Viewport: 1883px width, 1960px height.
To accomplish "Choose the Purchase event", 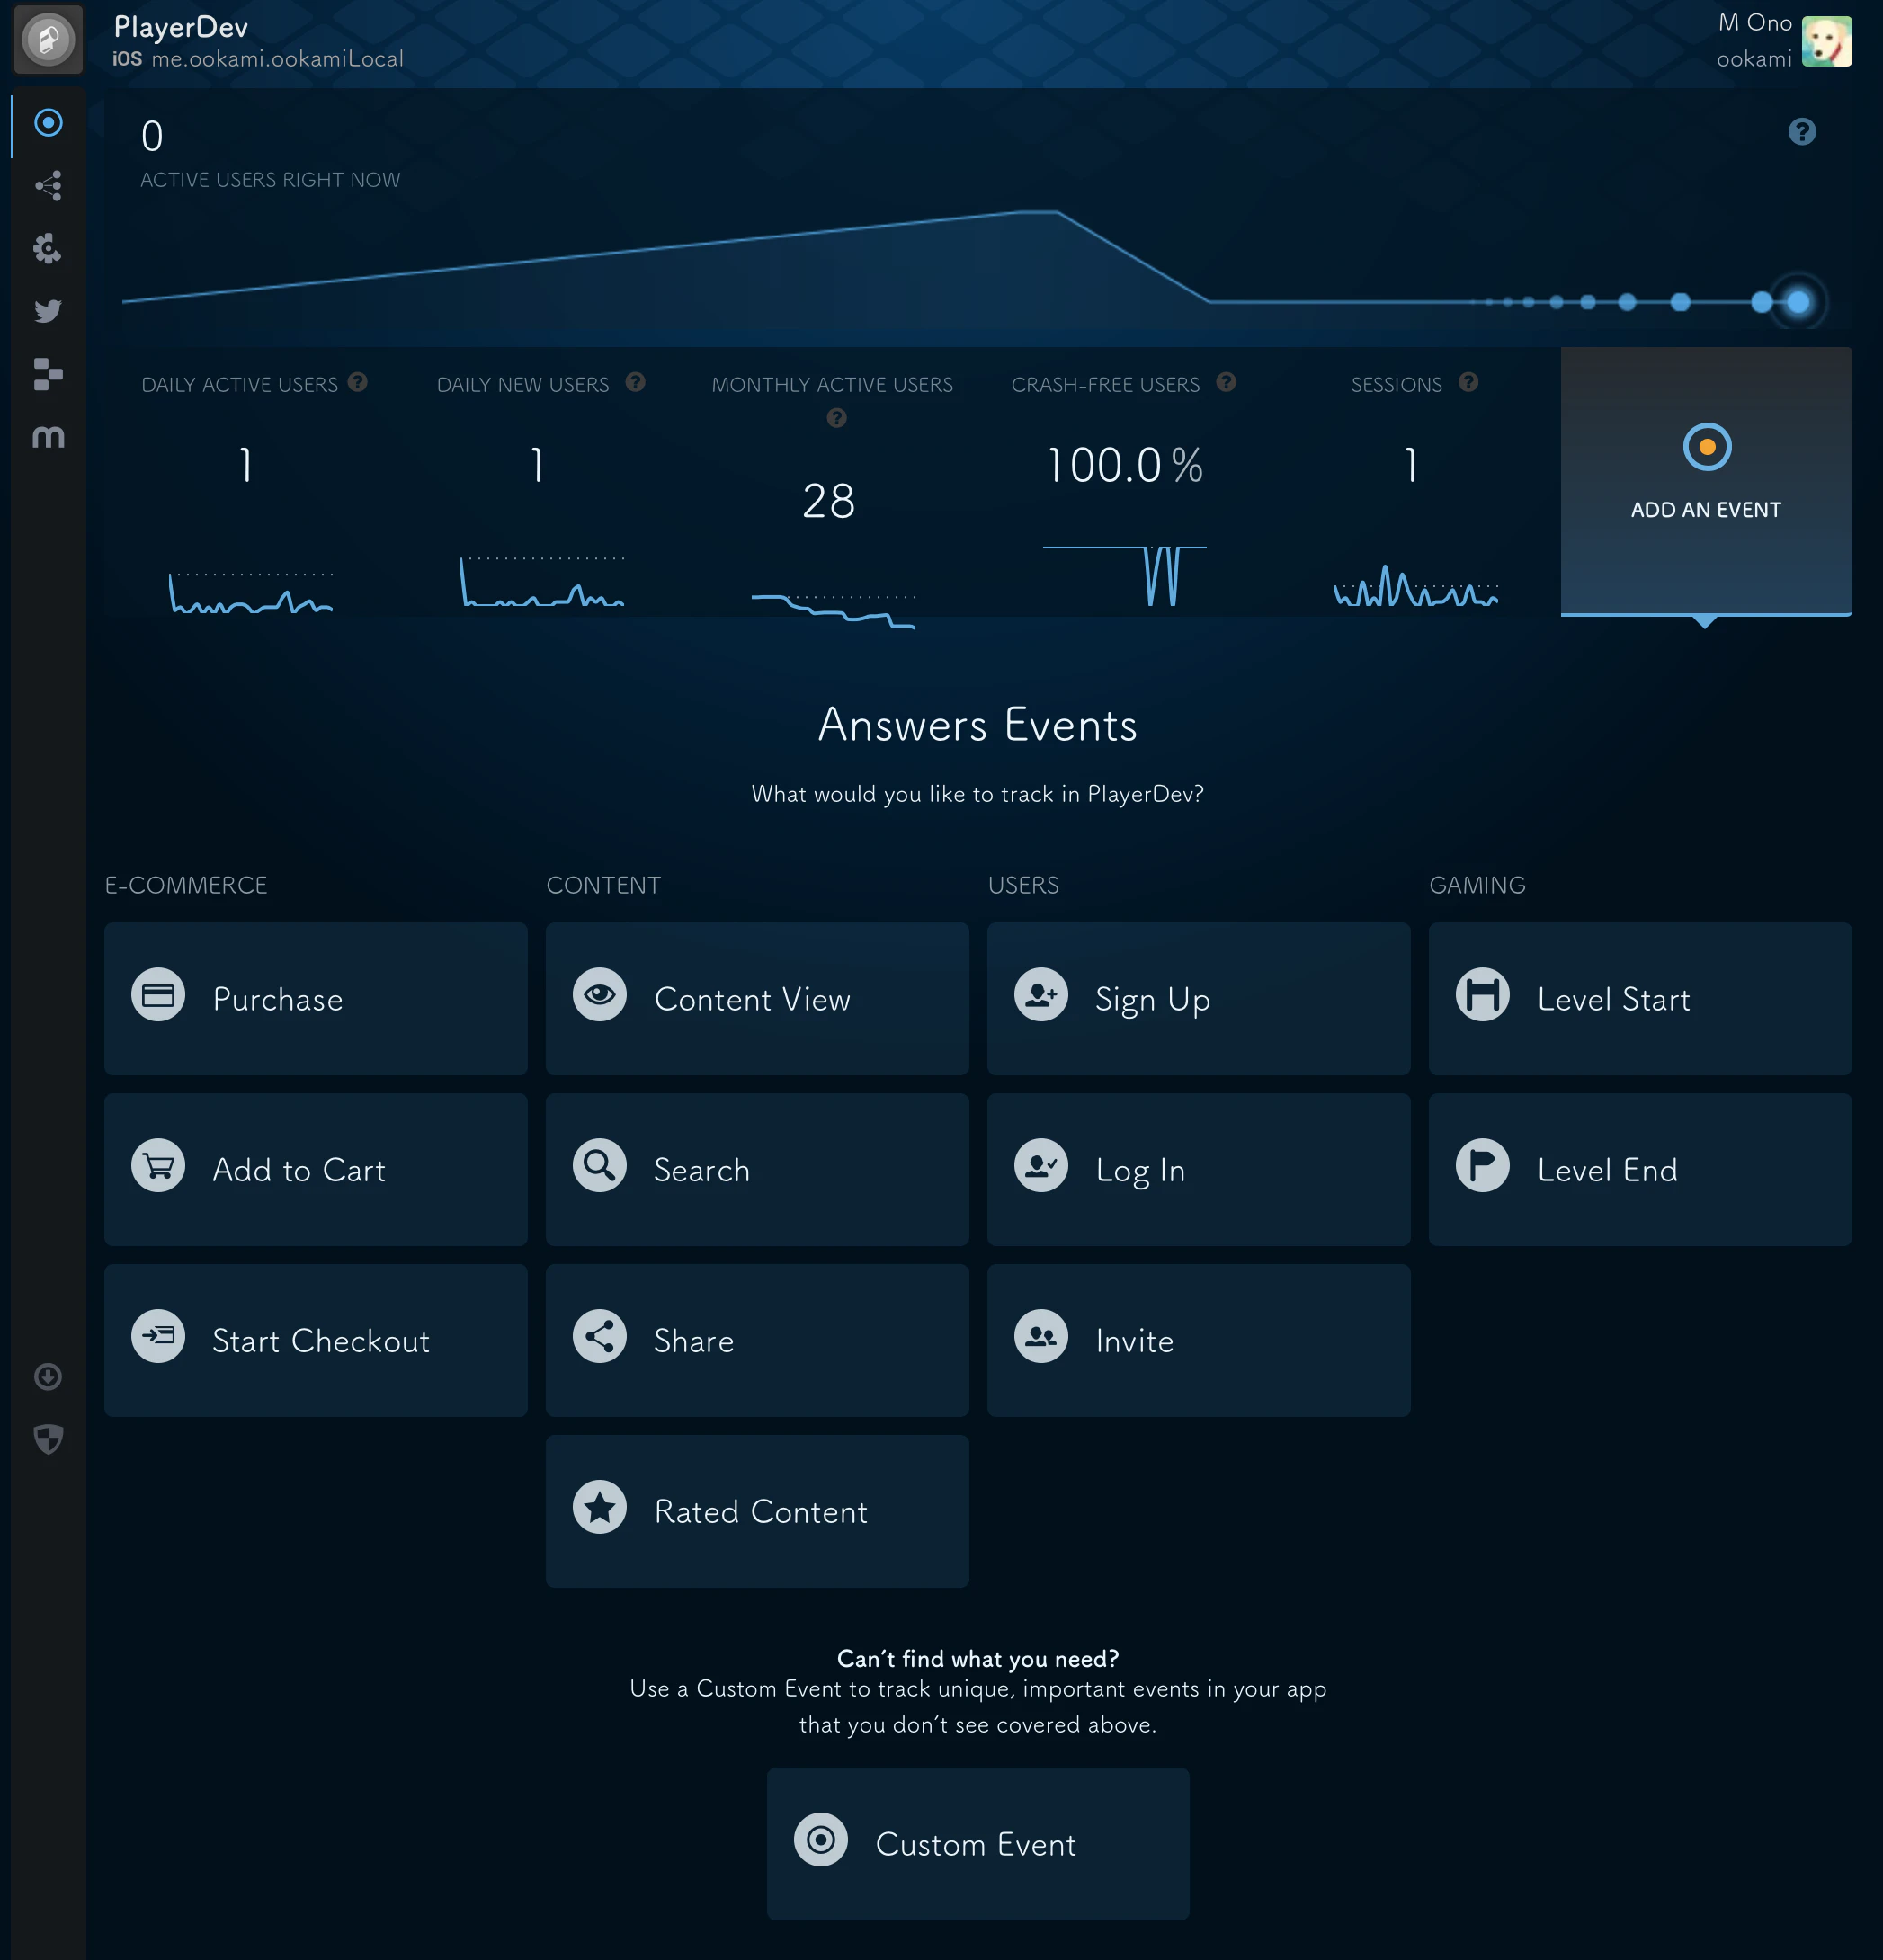I will tap(316, 999).
